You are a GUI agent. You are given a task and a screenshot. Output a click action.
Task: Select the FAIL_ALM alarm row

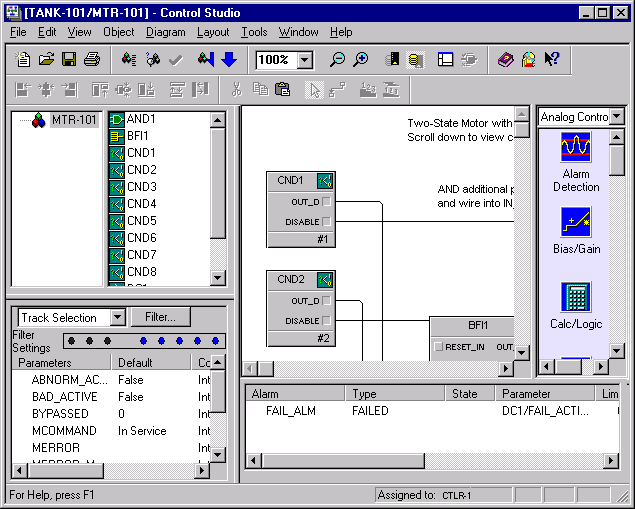tap(433, 411)
